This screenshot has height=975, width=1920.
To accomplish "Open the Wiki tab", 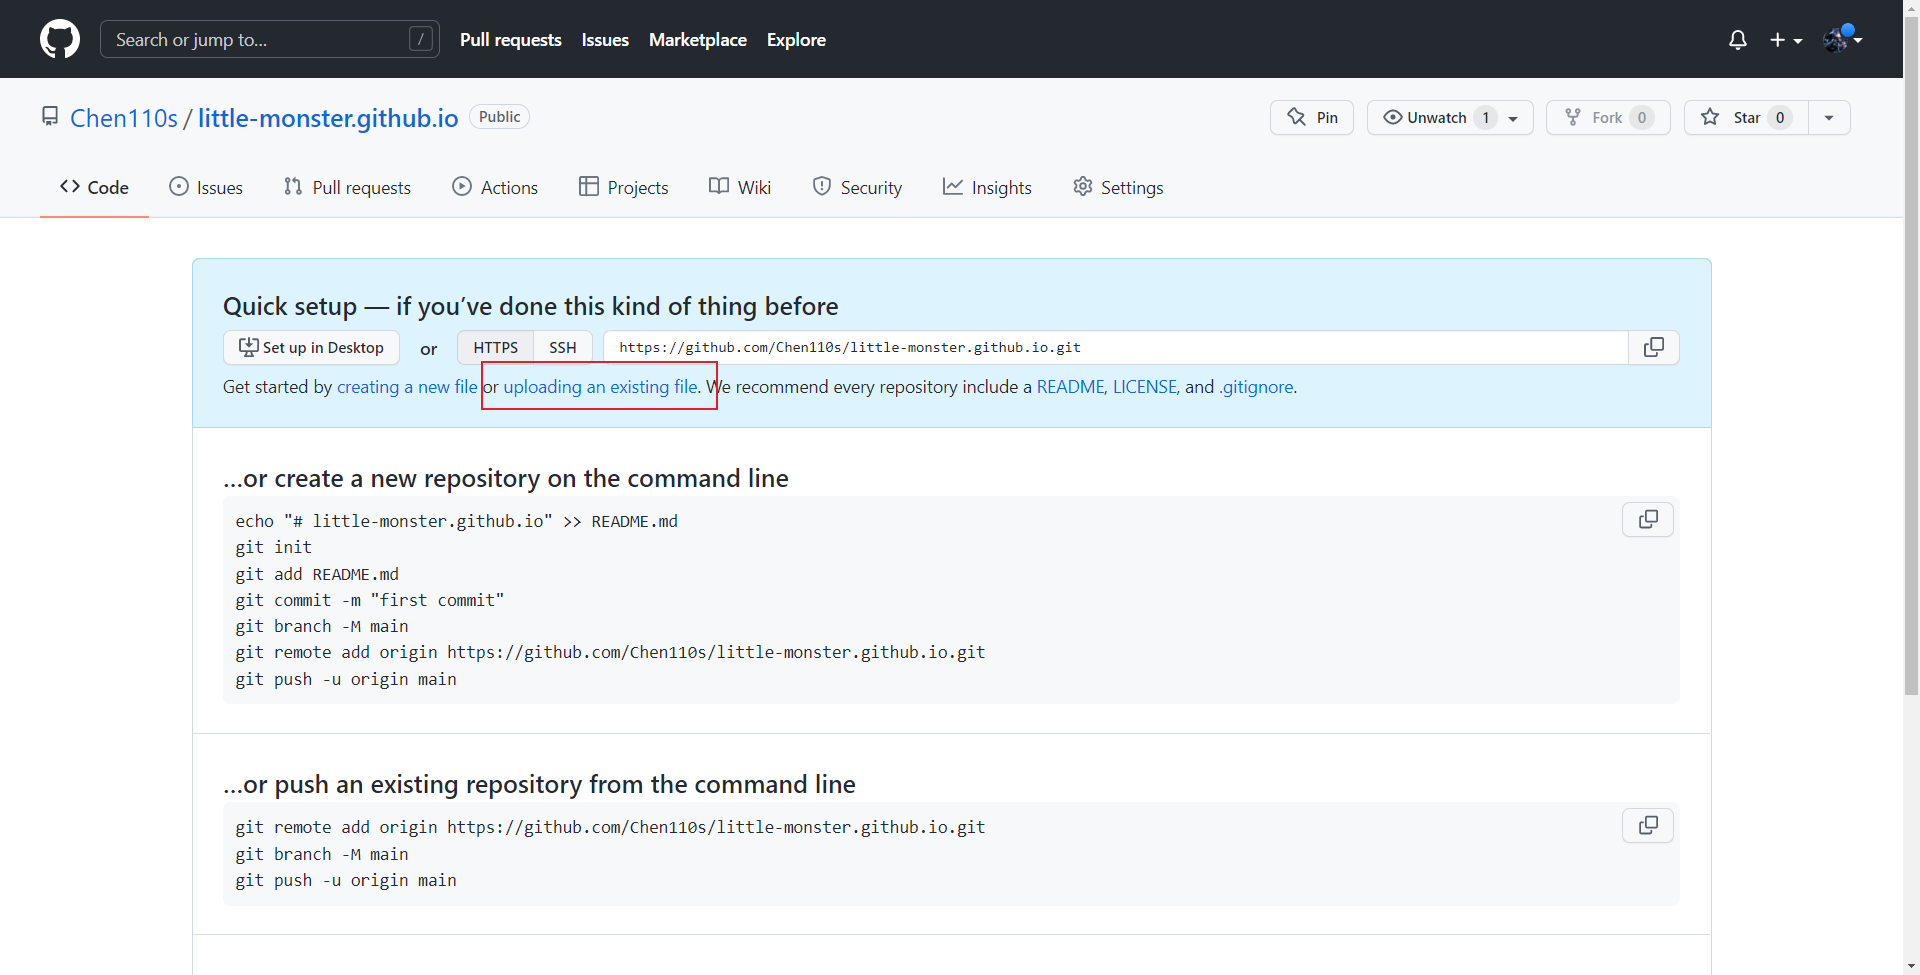I will (x=740, y=187).
